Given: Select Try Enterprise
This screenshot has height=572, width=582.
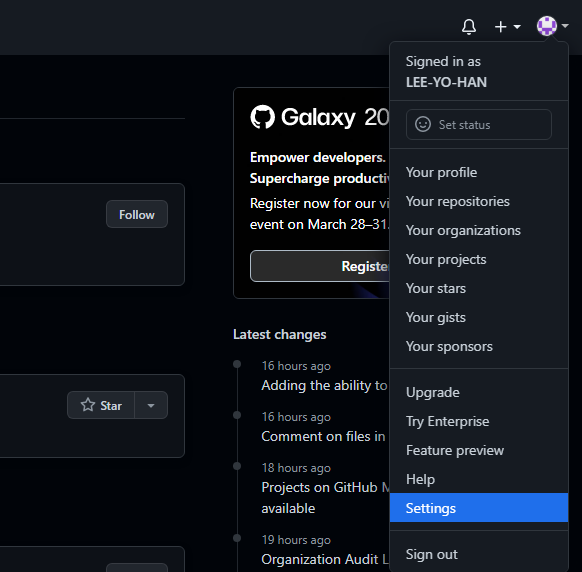Looking at the screenshot, I should click(x=479, y=421).
